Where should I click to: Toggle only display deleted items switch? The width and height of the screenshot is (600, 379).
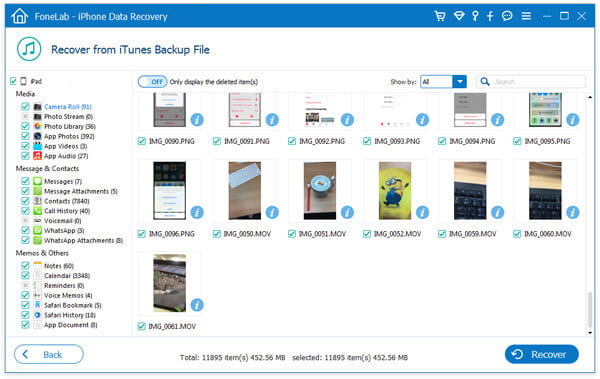(152, 82)
